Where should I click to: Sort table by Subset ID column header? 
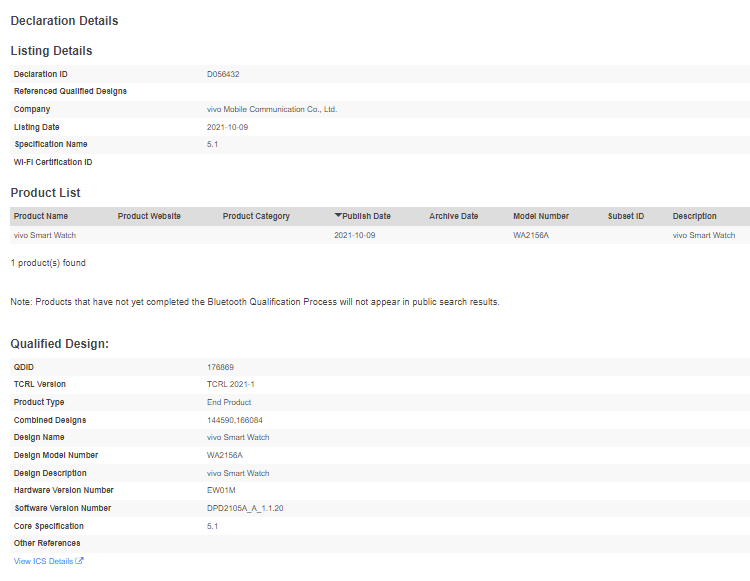point(626,216)
